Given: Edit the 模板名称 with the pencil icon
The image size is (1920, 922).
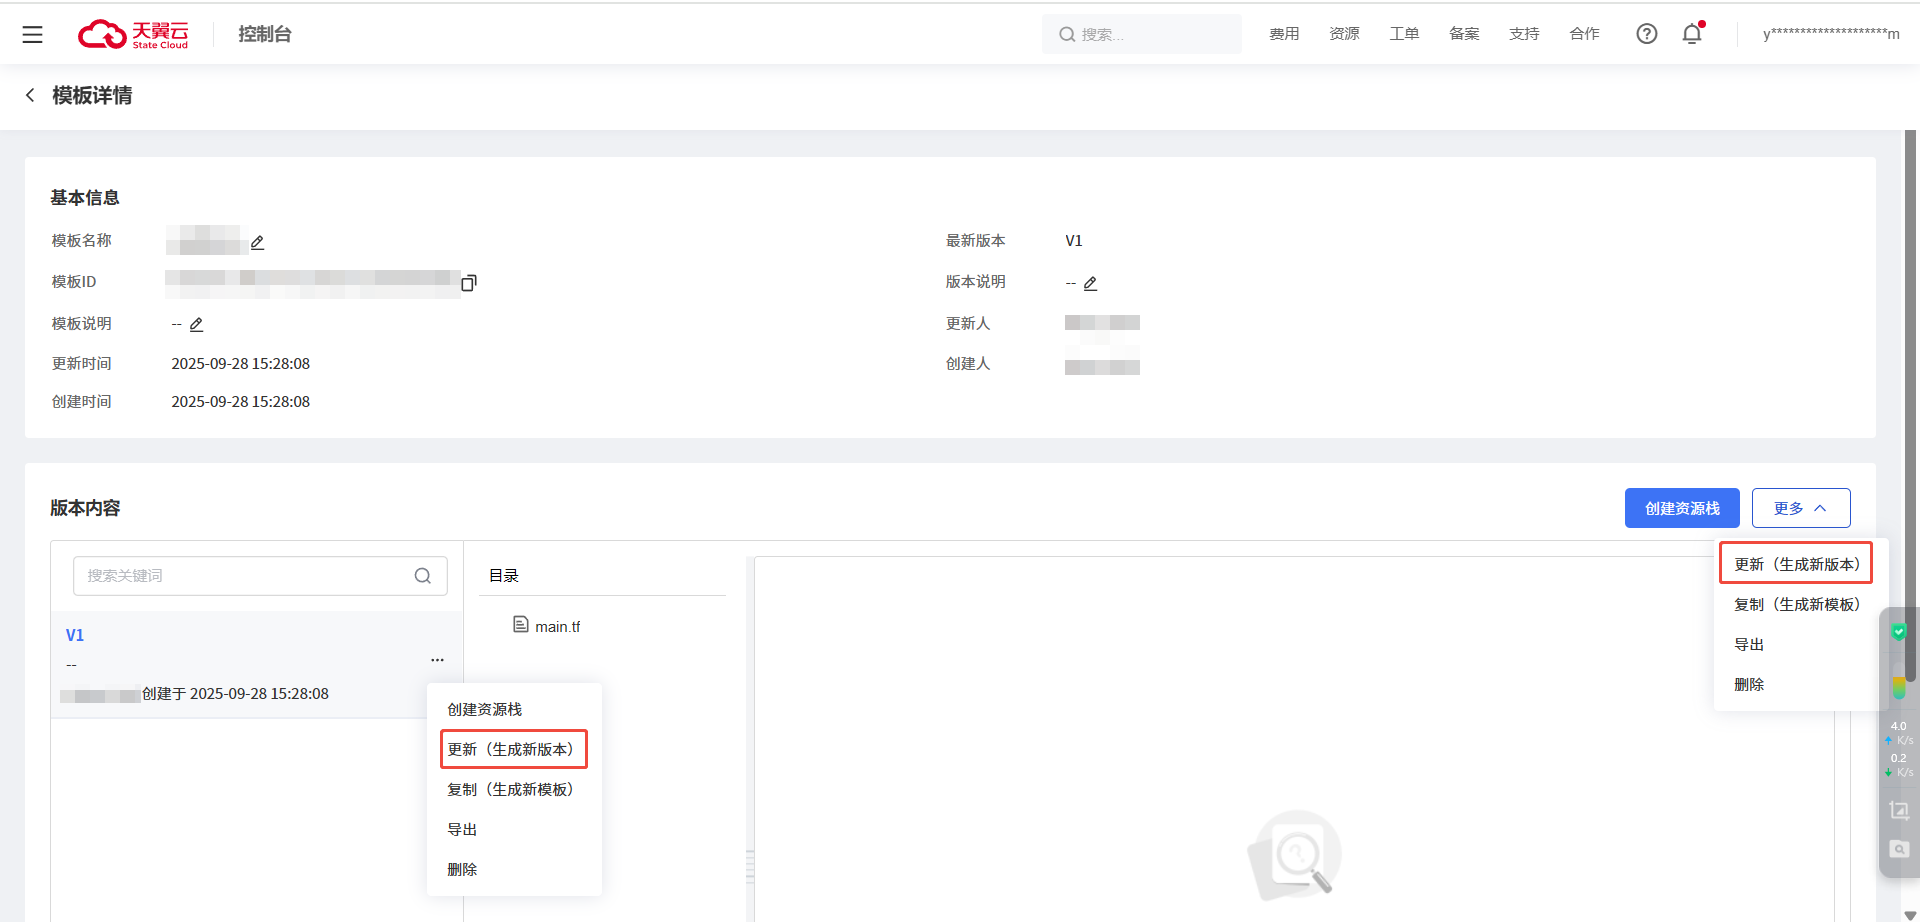Looking at the screenshot, I should pyautogui.click(x=257, y=242).
